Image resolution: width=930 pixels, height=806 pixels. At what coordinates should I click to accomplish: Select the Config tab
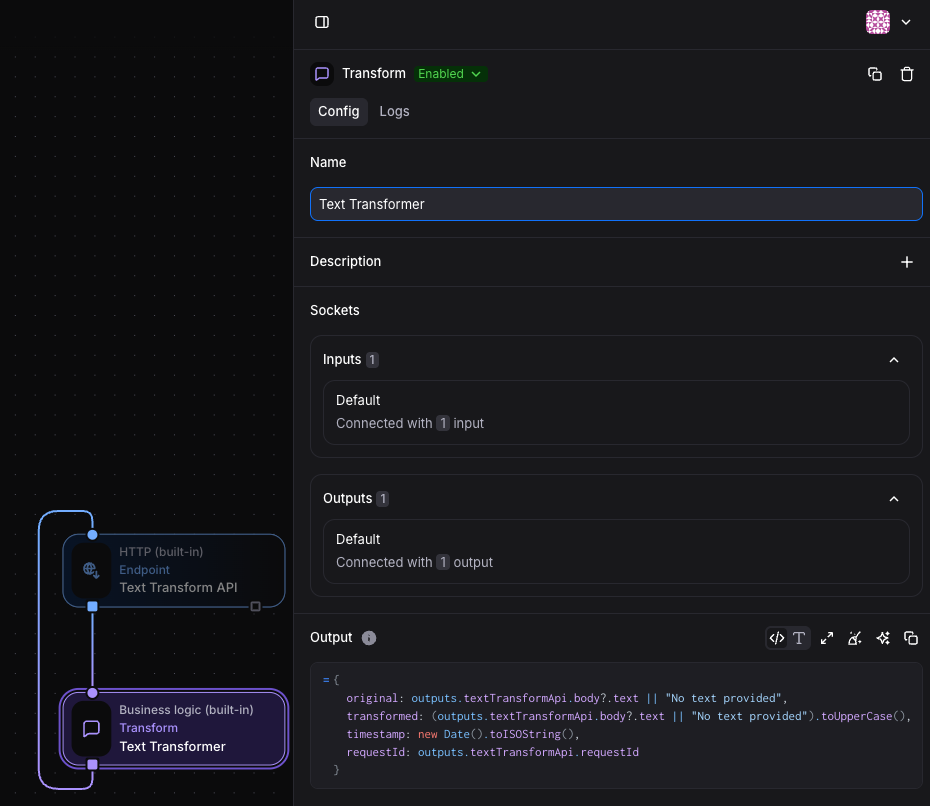pyautogui.click(x=338, y=111)
